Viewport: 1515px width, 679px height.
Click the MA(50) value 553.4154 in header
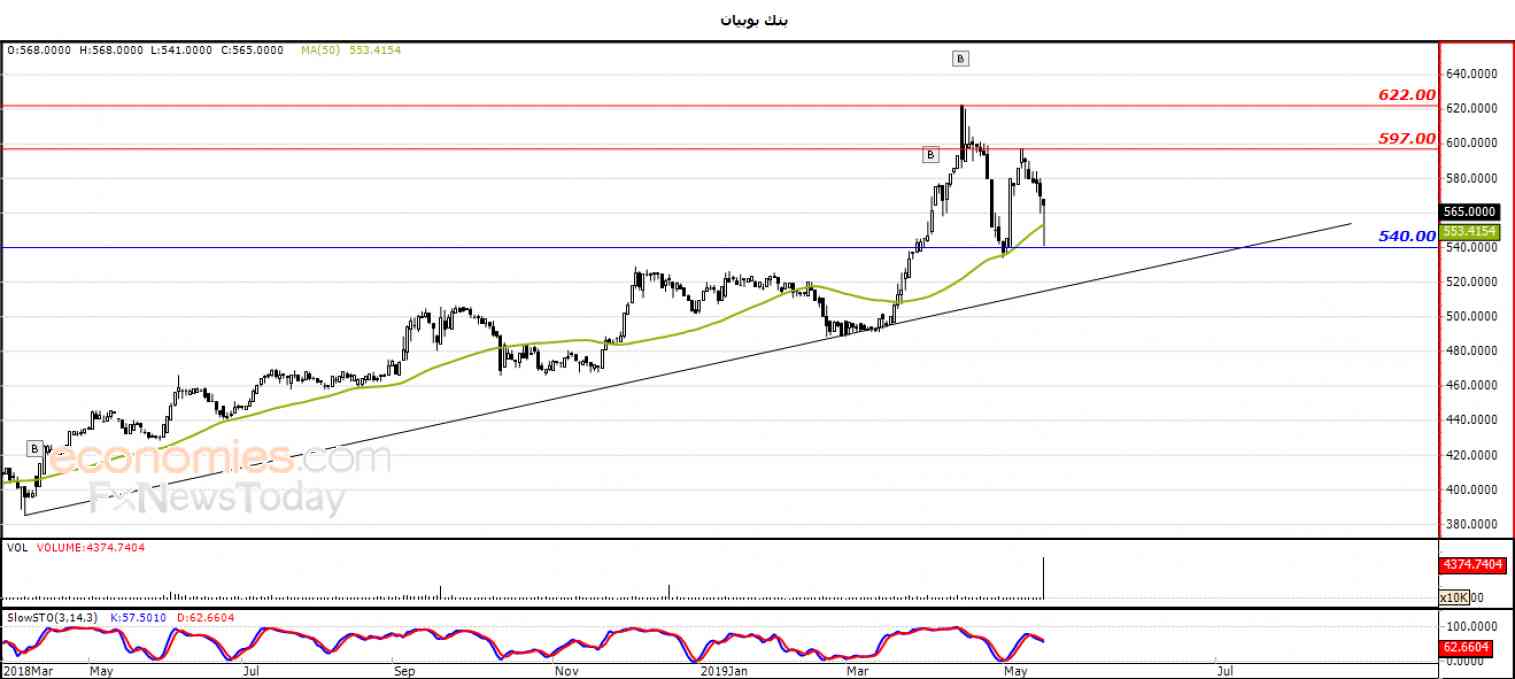tap(375, 49)
